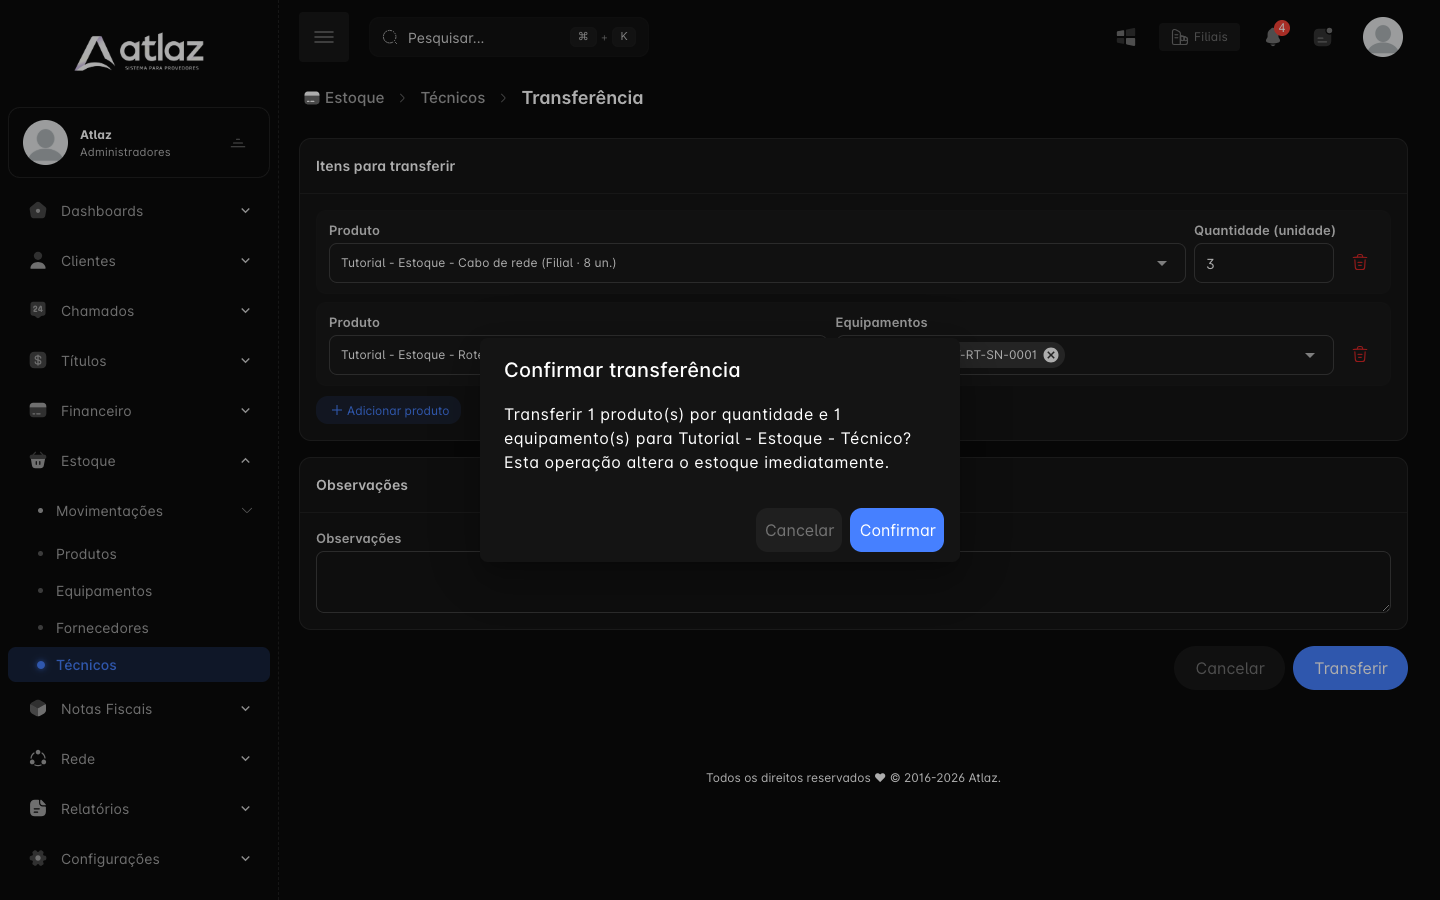Image resolution: width=1440 pixels, height=900 pixels.
Task: Click the Atlaz logo
Action: click(139, 52)
